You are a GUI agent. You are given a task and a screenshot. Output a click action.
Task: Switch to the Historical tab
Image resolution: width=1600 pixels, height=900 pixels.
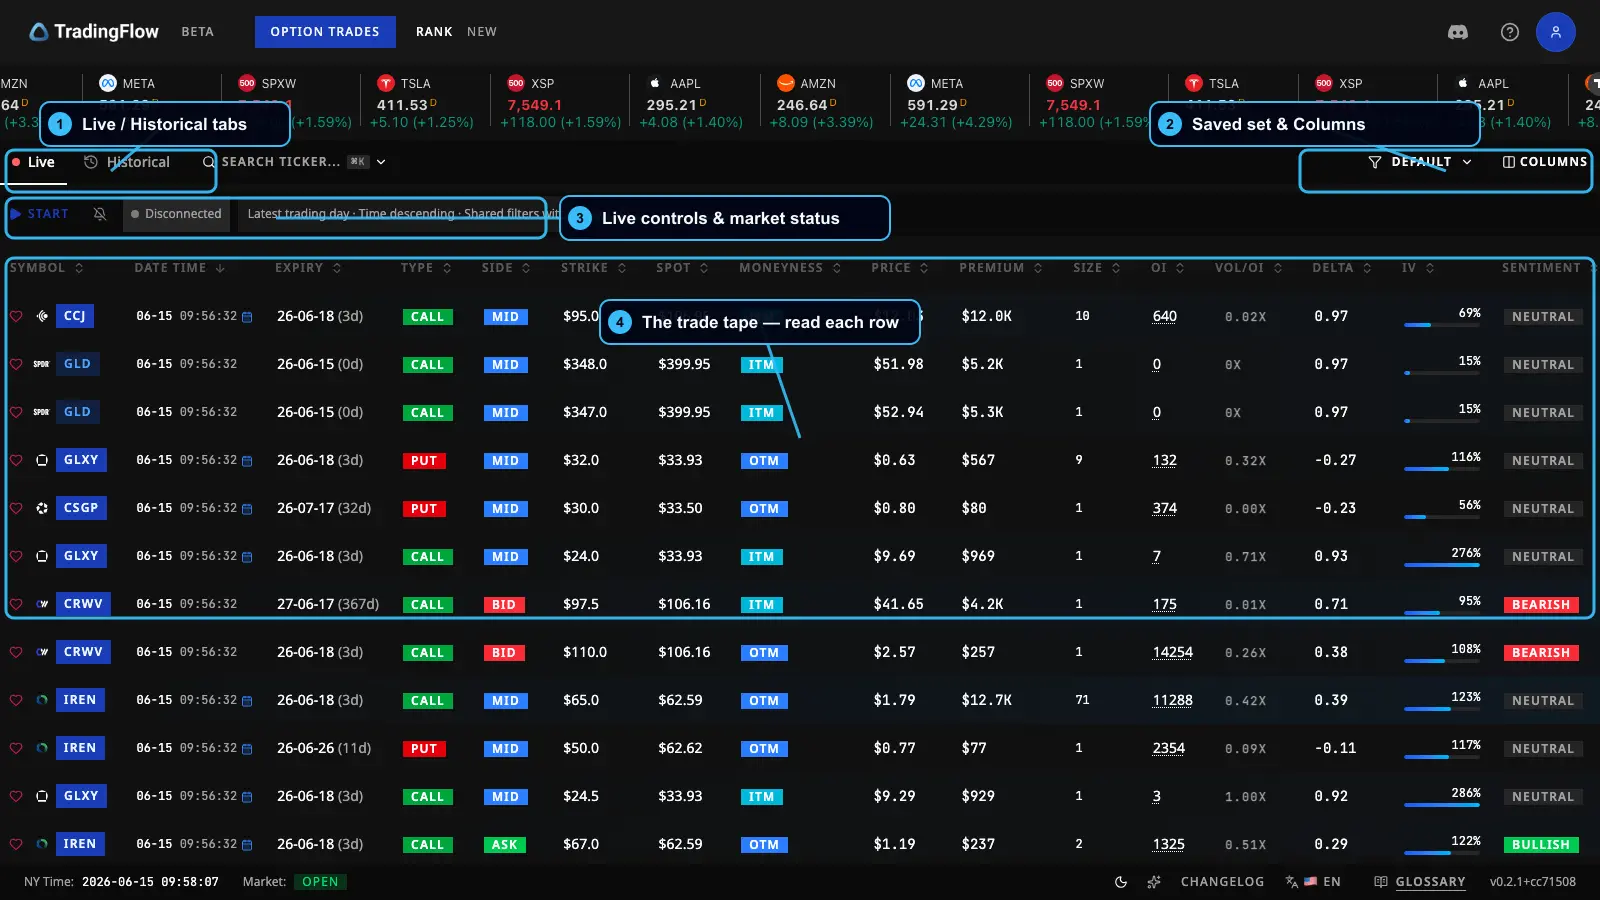point(127,162)
